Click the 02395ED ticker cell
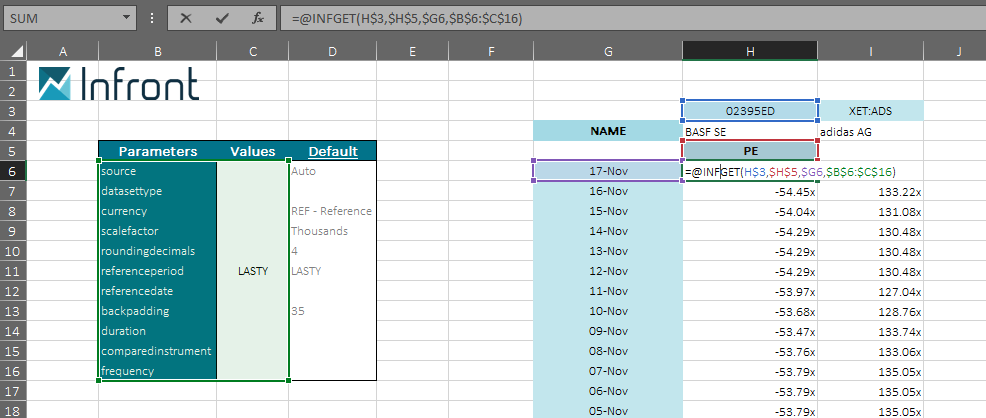The width and height of the screenshot is (986, 418). [749, 111]
